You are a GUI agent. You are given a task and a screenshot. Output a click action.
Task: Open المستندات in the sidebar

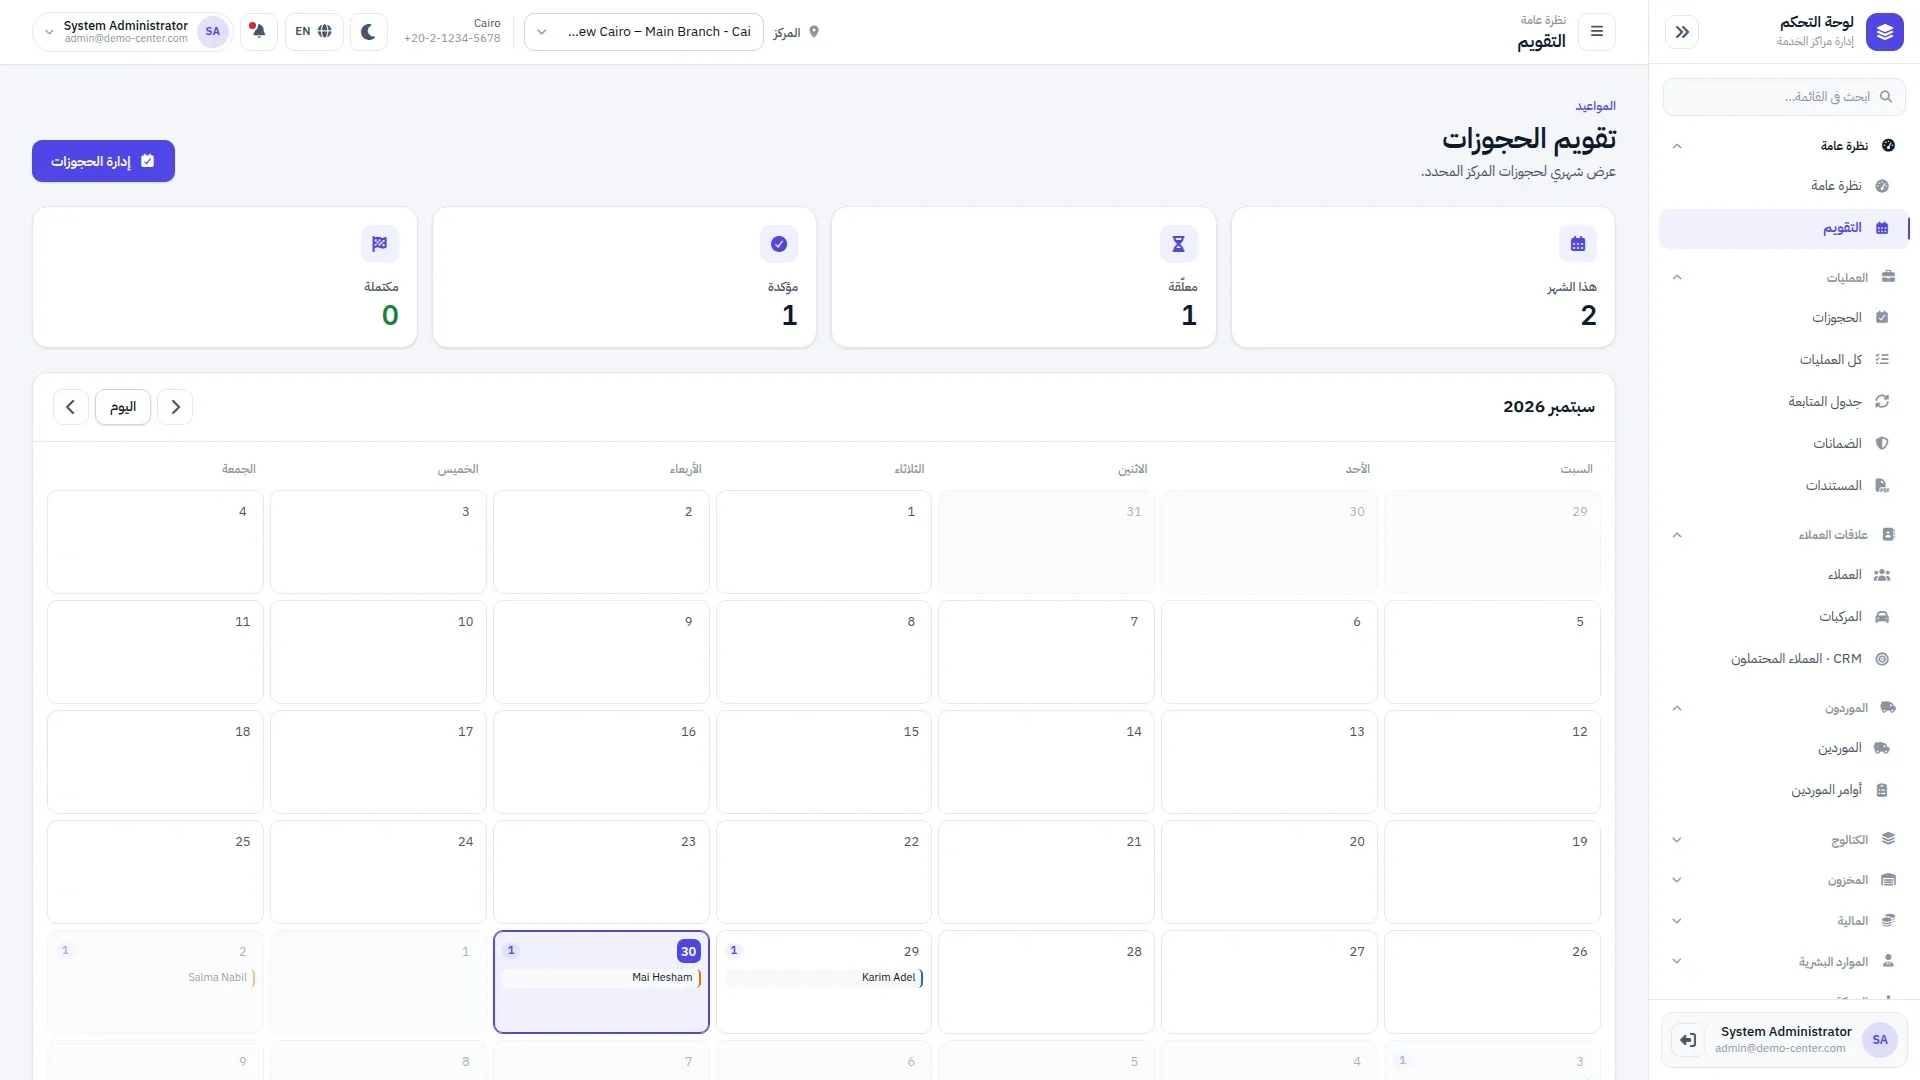1784,486
